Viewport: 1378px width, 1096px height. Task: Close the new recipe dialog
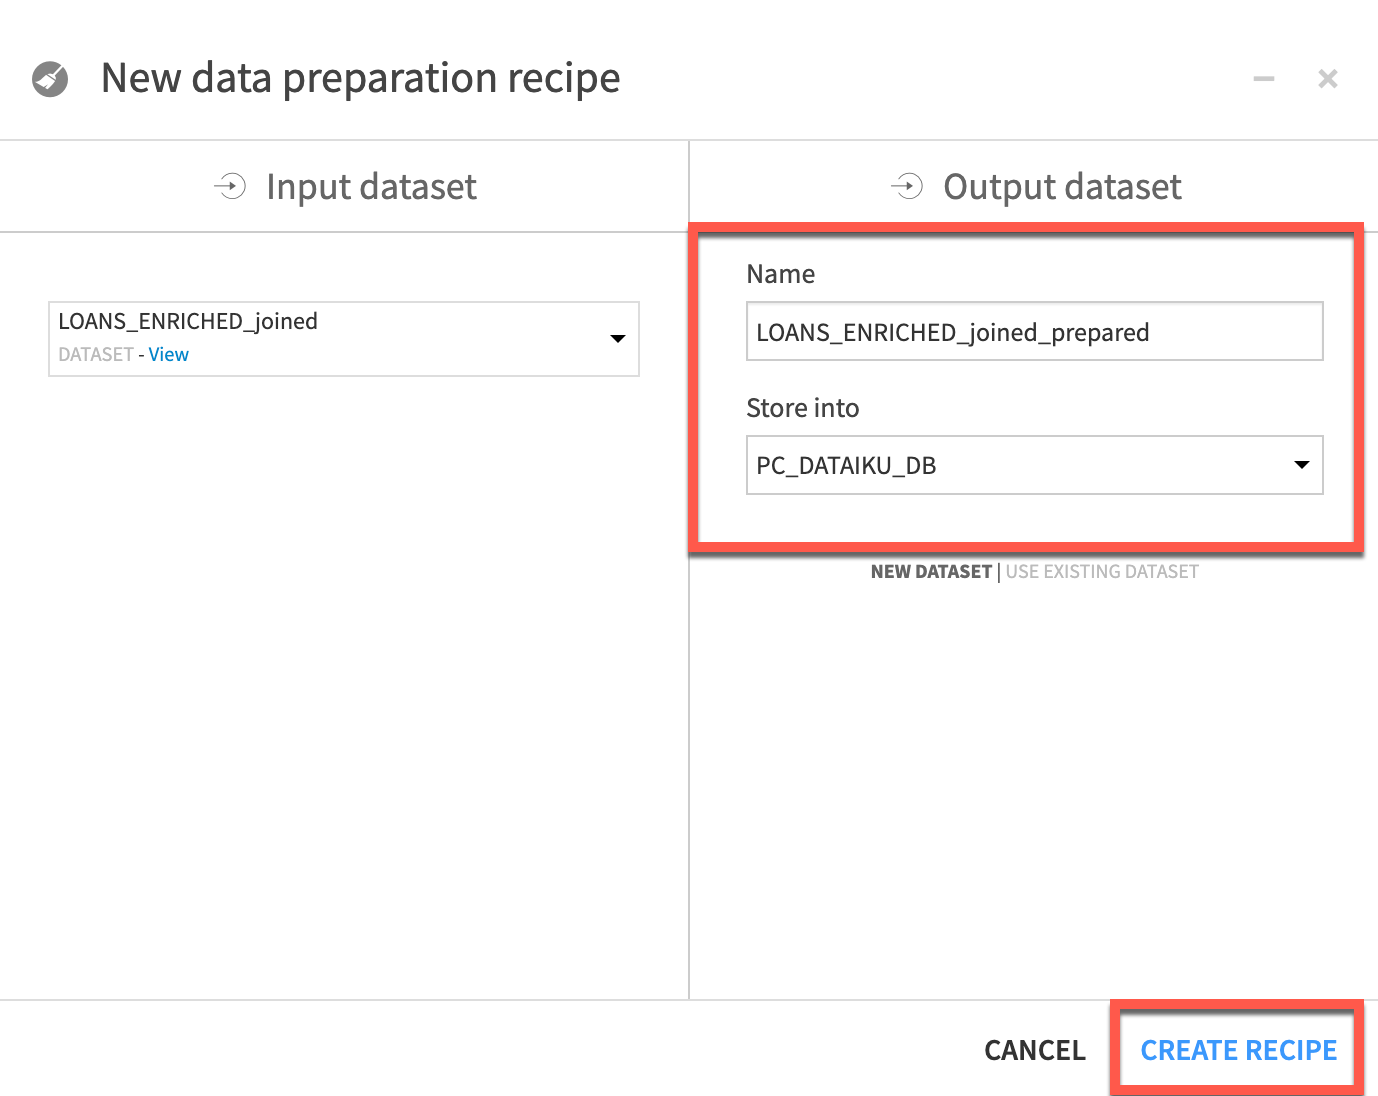1328,79
